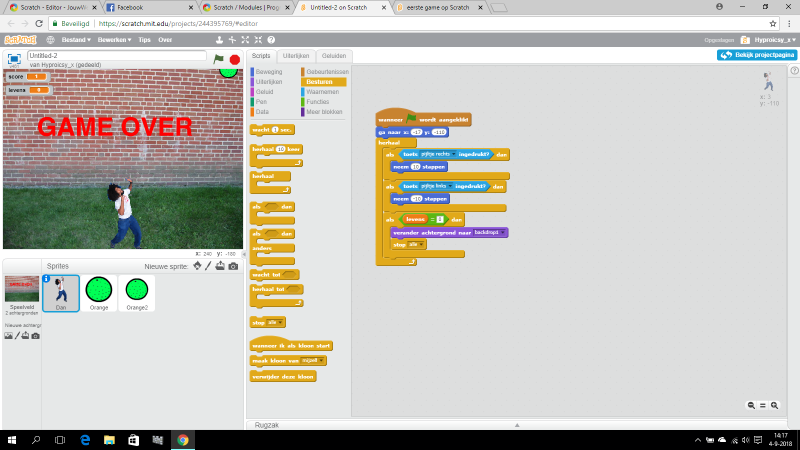Switch the stage to full screen mode
This screenshot has width=800, height=450.
click(14, 59)
